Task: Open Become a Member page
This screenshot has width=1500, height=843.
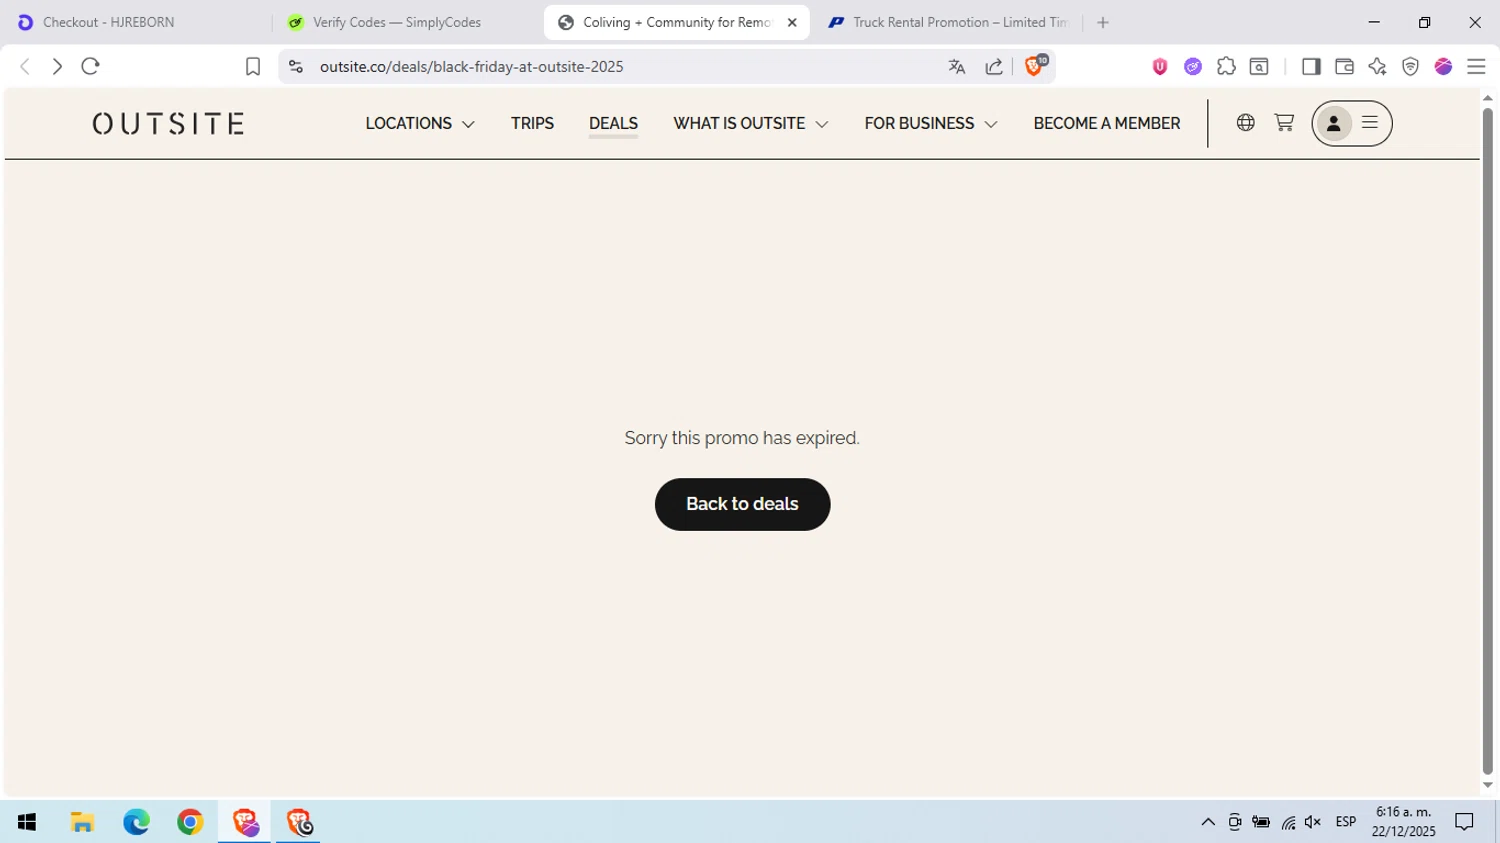Action: [x=1107, y=123]
